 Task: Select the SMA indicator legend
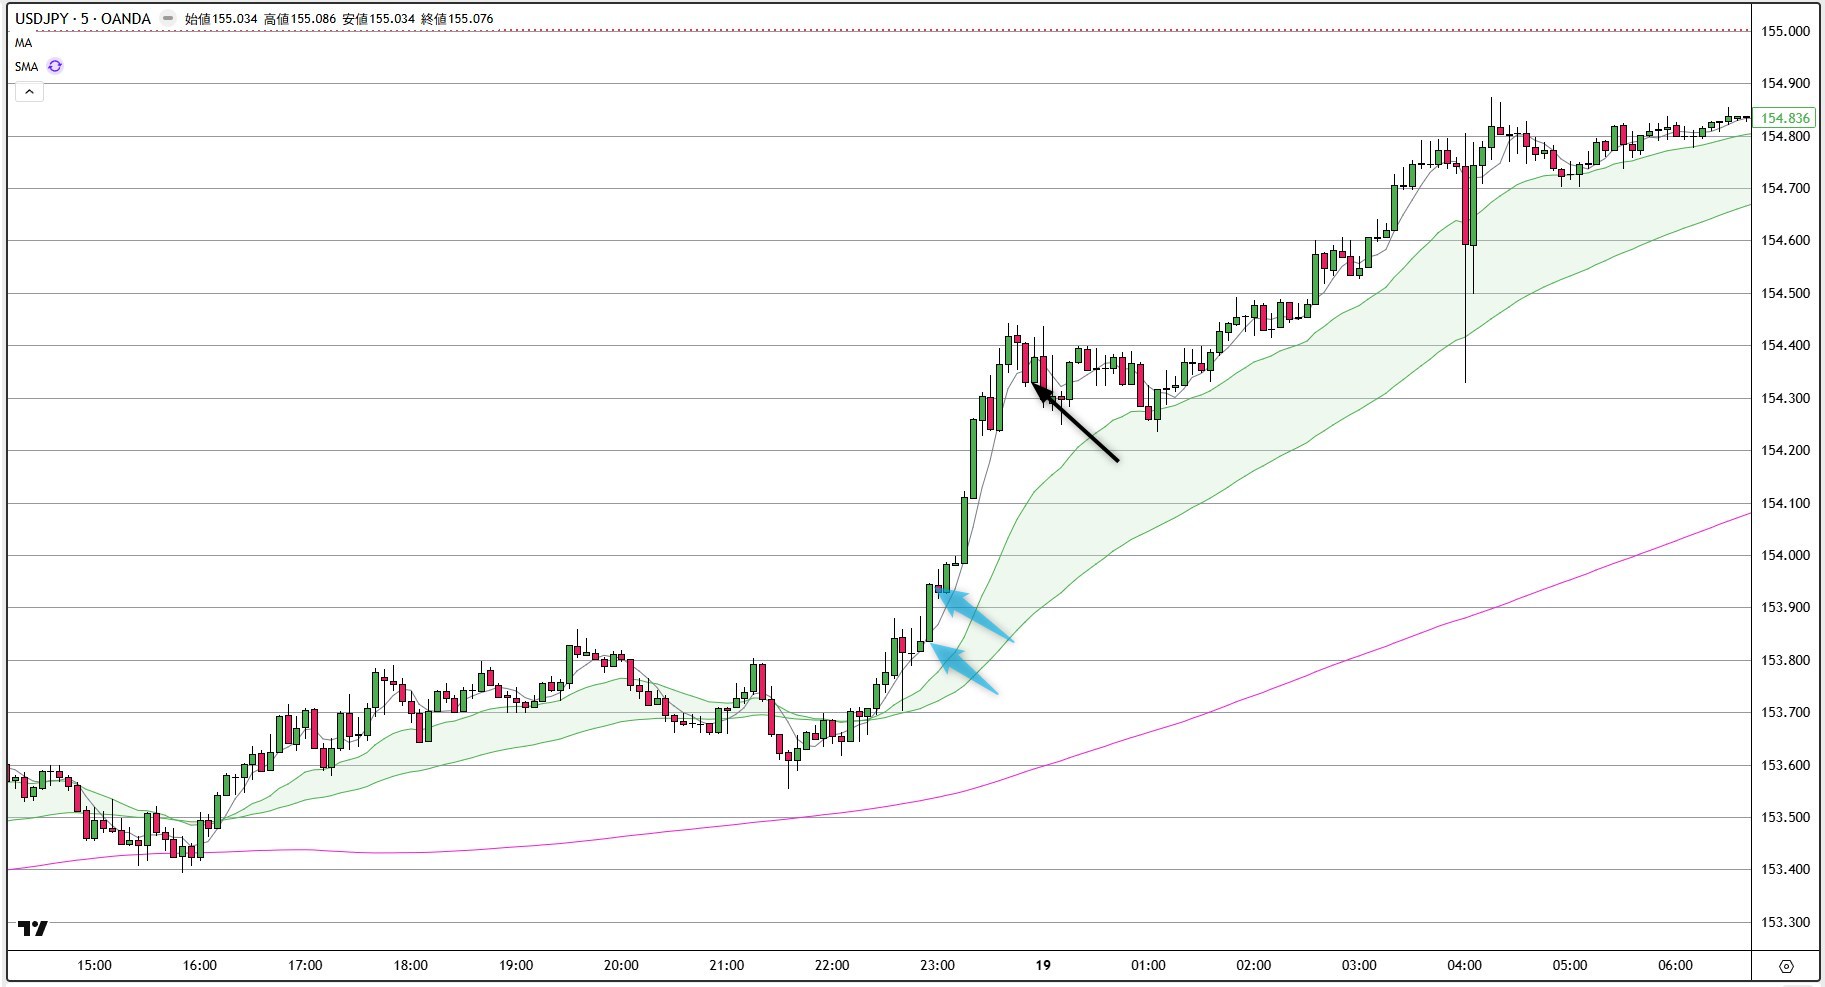point(26,66)
